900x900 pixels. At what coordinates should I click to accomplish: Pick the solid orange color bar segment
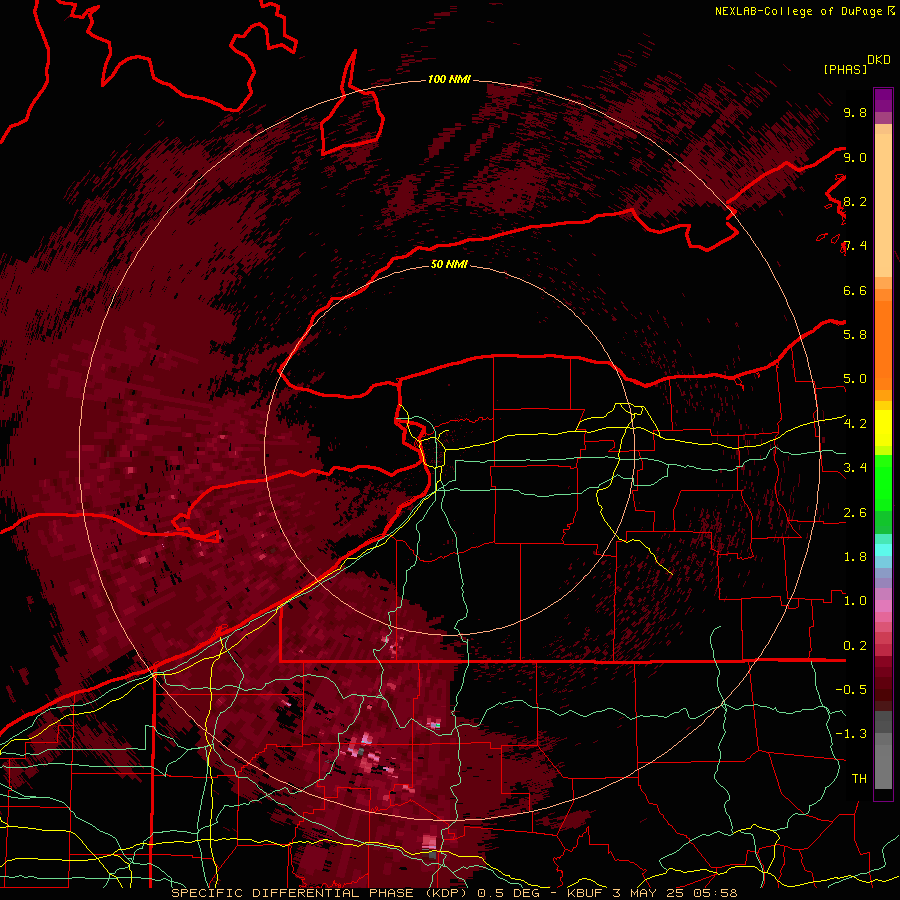coord(883,346)
